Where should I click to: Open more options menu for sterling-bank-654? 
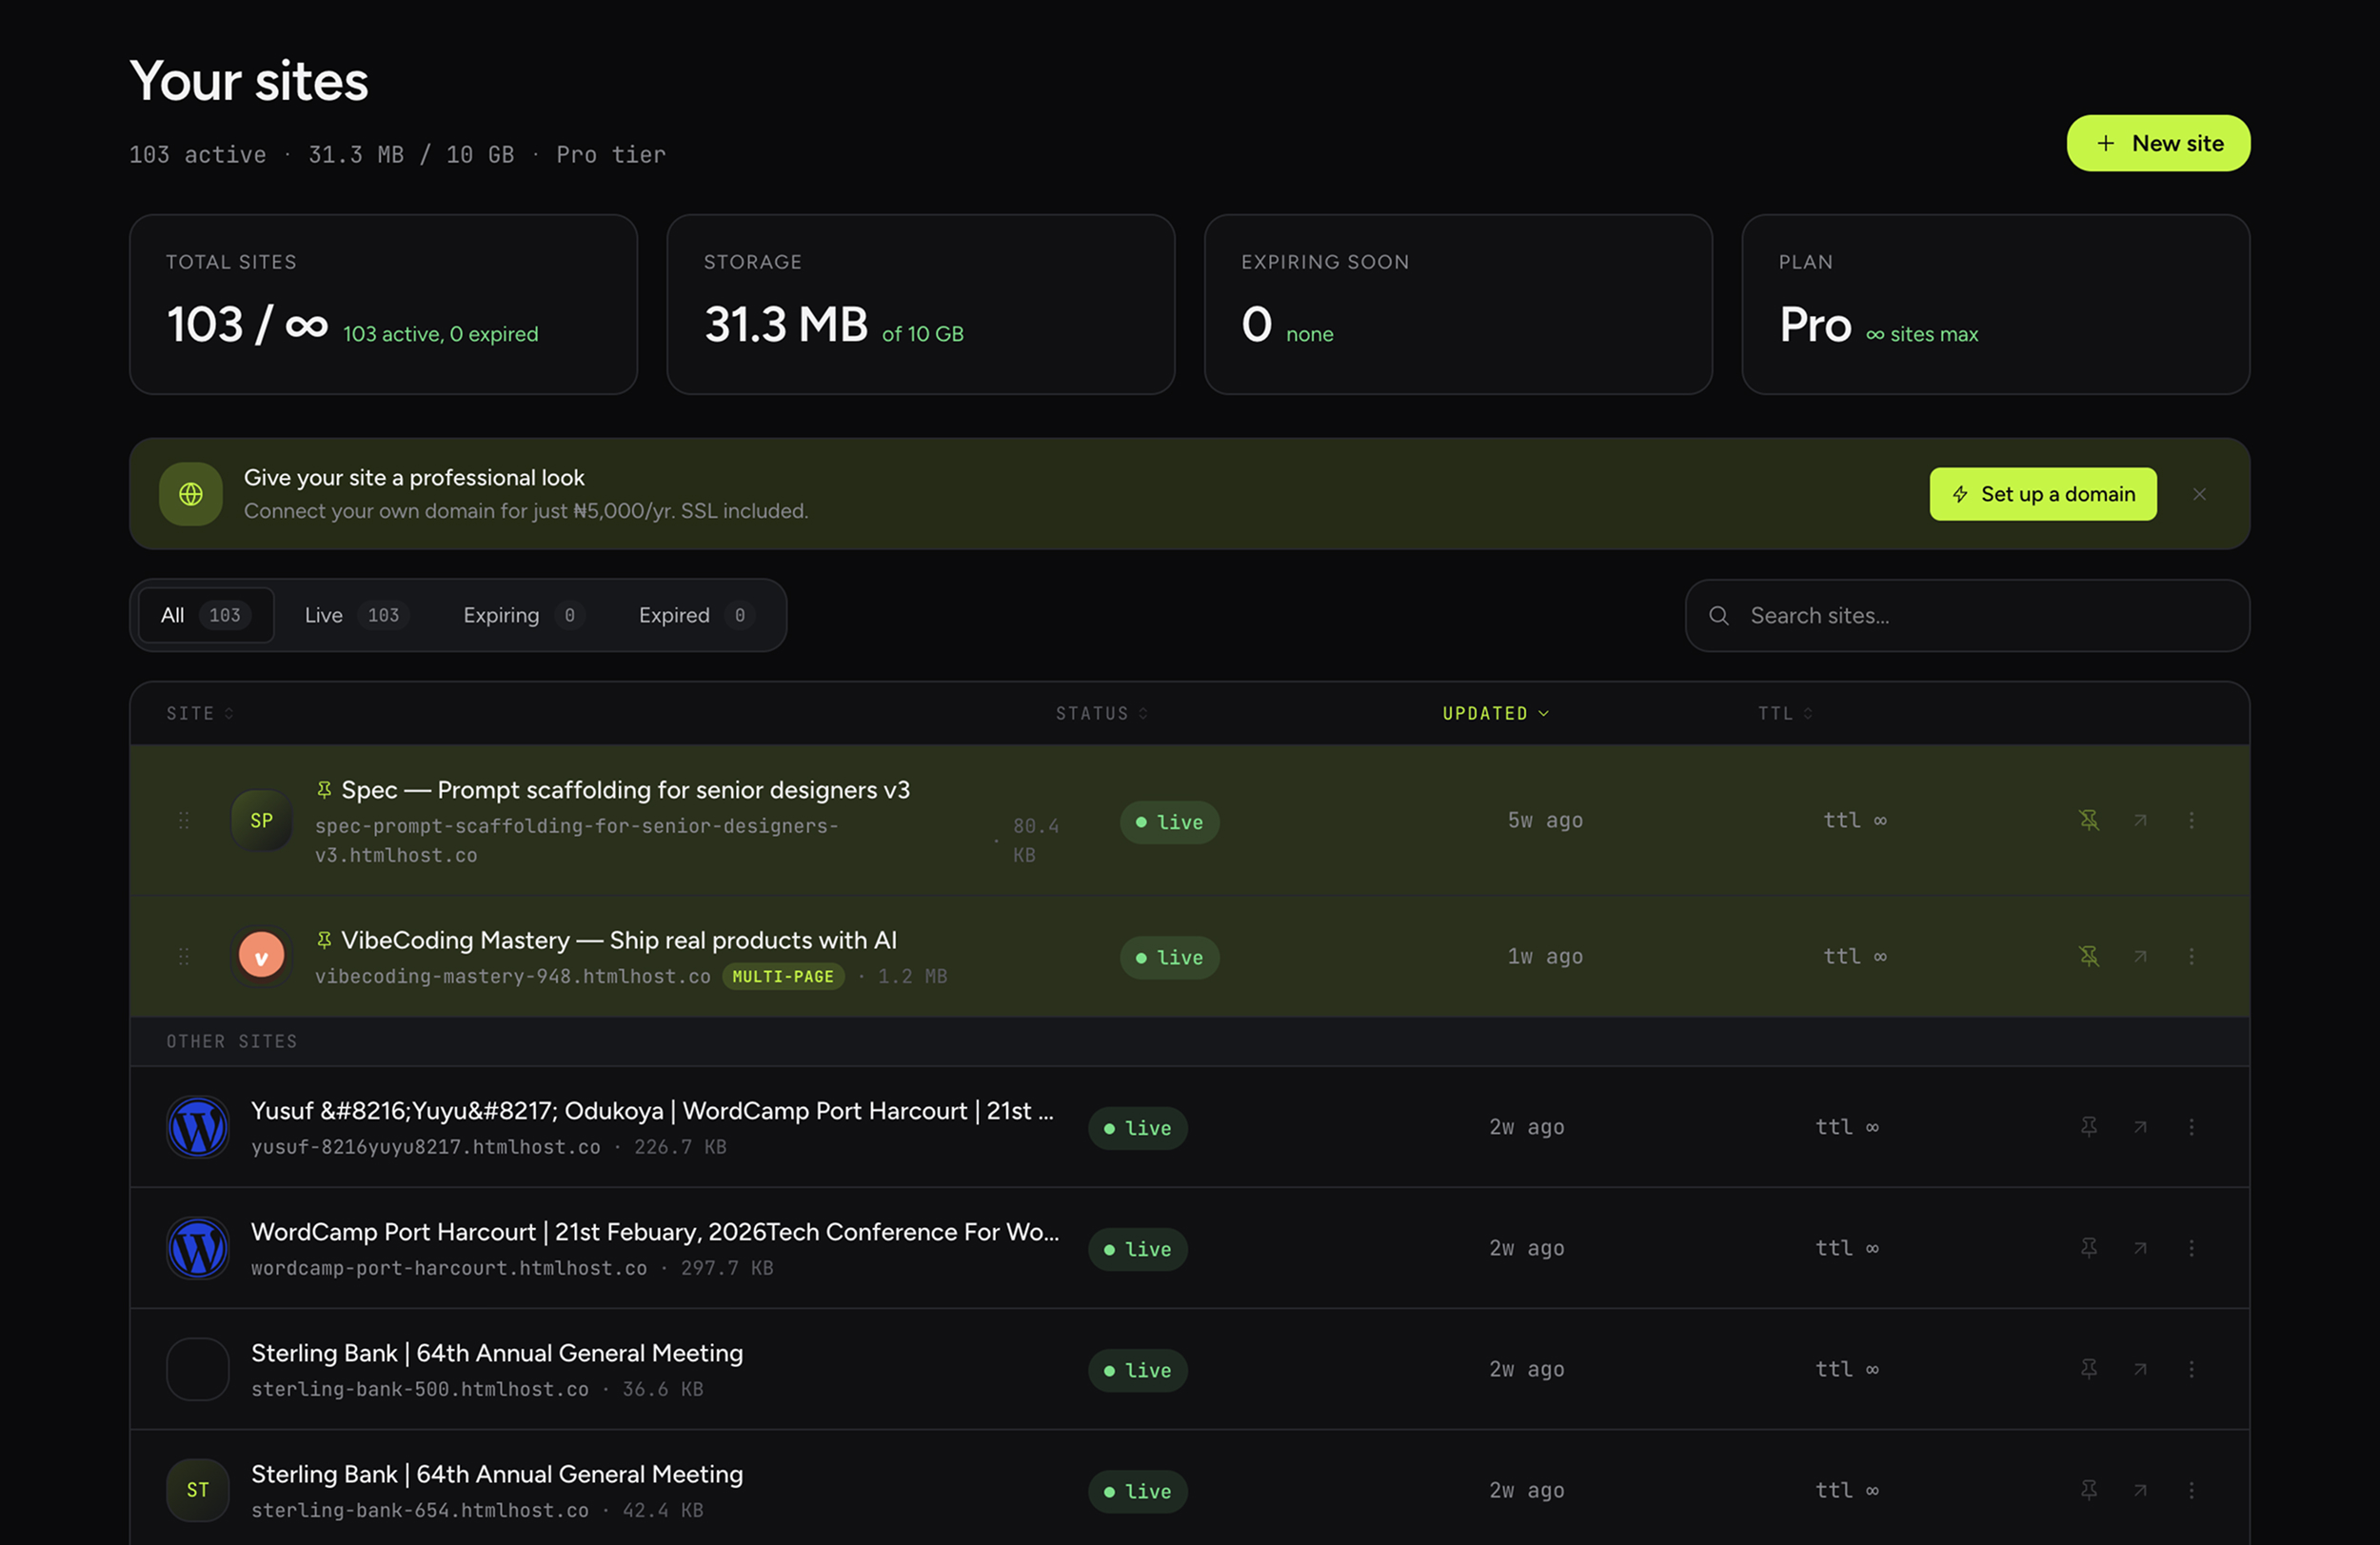tap(2191, 1490)
